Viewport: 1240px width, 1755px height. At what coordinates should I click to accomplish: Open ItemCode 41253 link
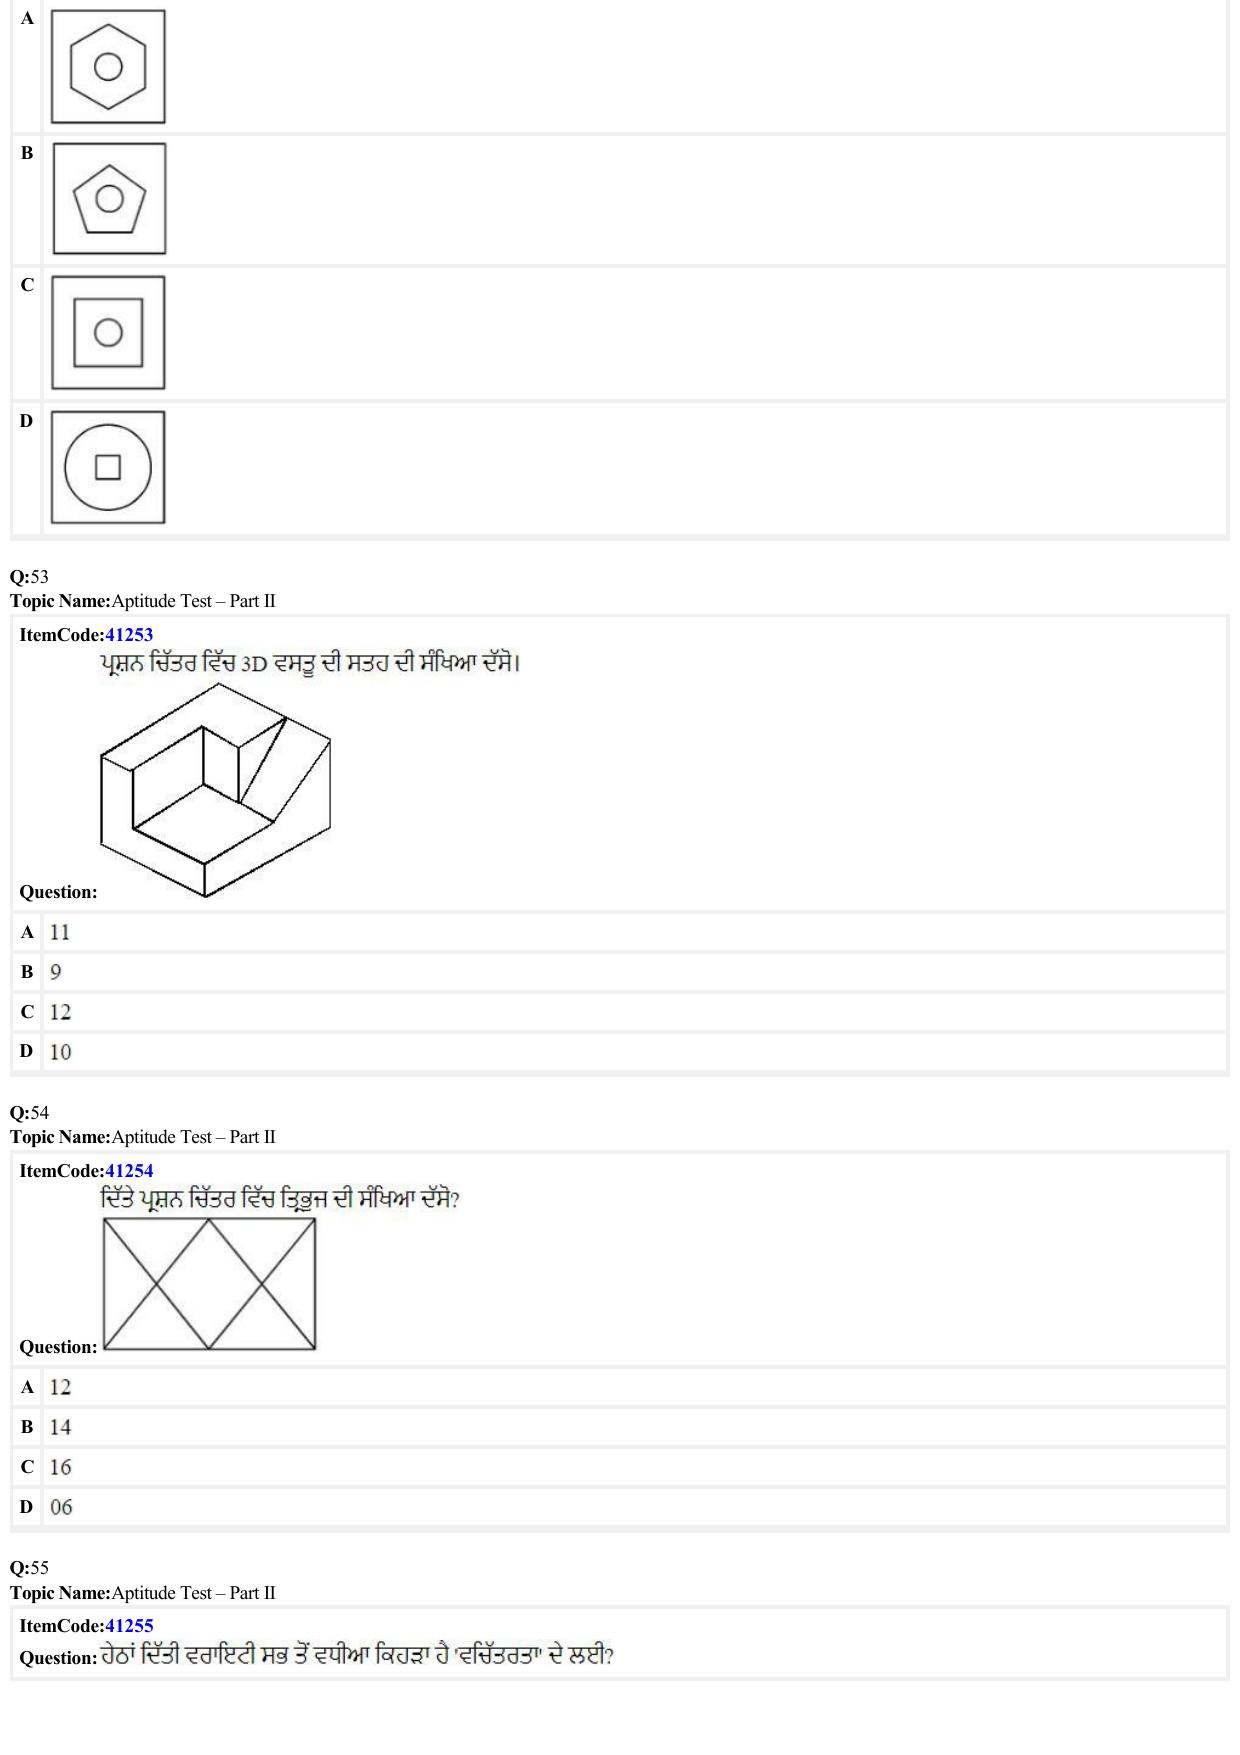tap(129, 635)
